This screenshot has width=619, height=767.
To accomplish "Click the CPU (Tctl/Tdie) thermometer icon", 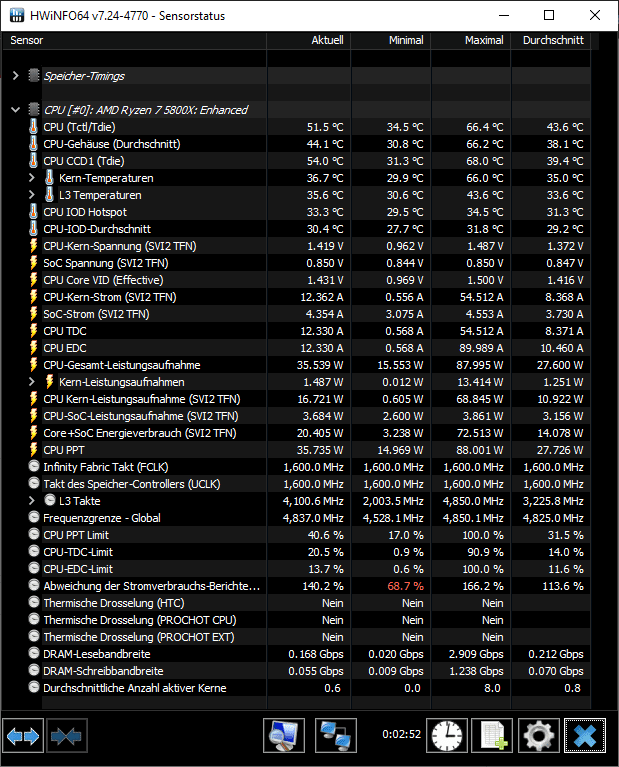I will point(33,127).
